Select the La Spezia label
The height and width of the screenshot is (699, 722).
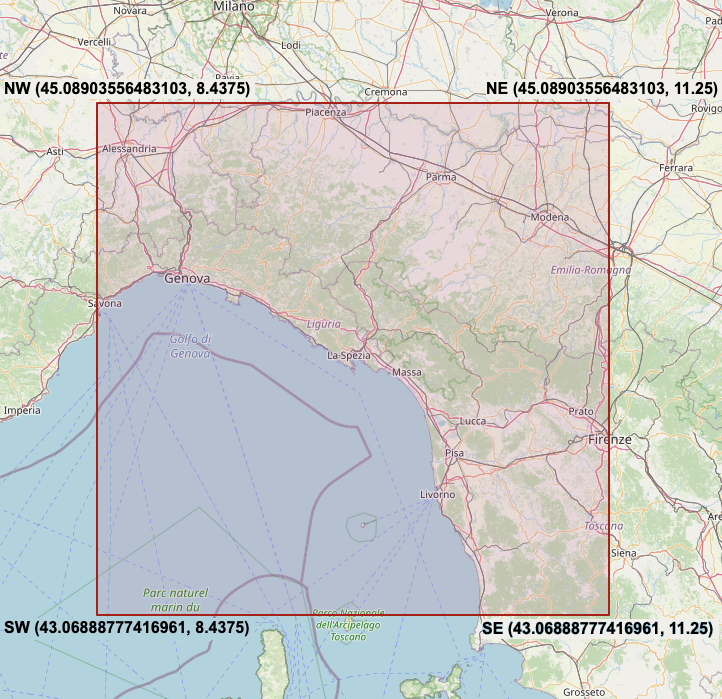(x=349, y=355)
